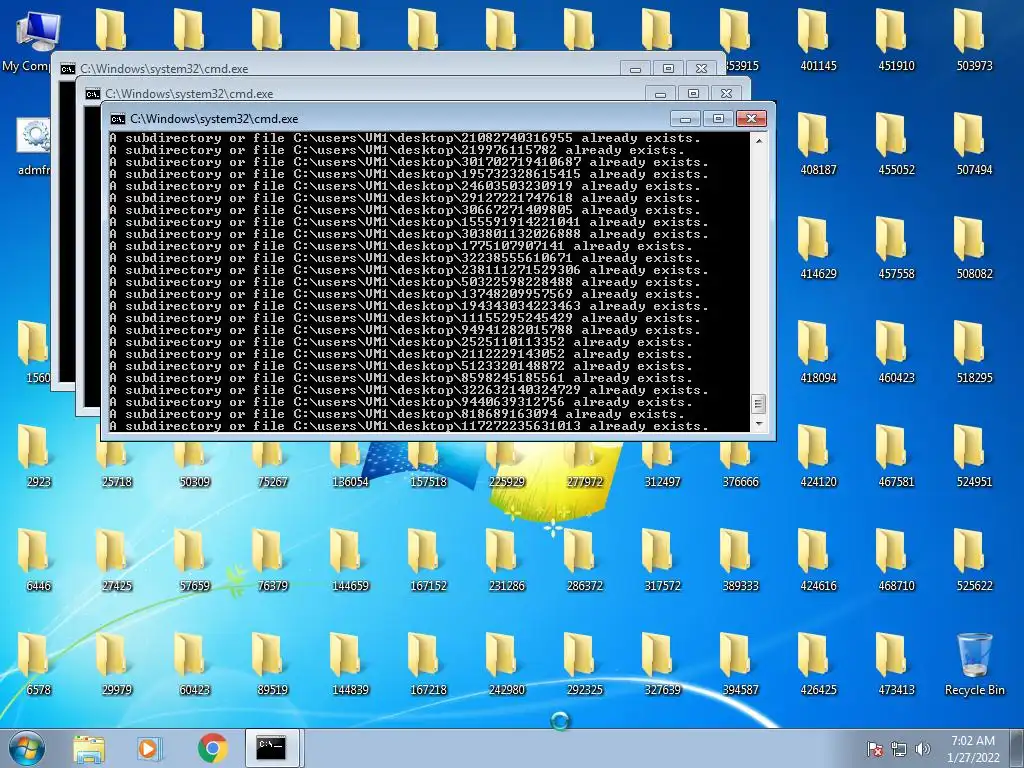Select folder named 525622
1024x768 pixels.
point(974,559)
